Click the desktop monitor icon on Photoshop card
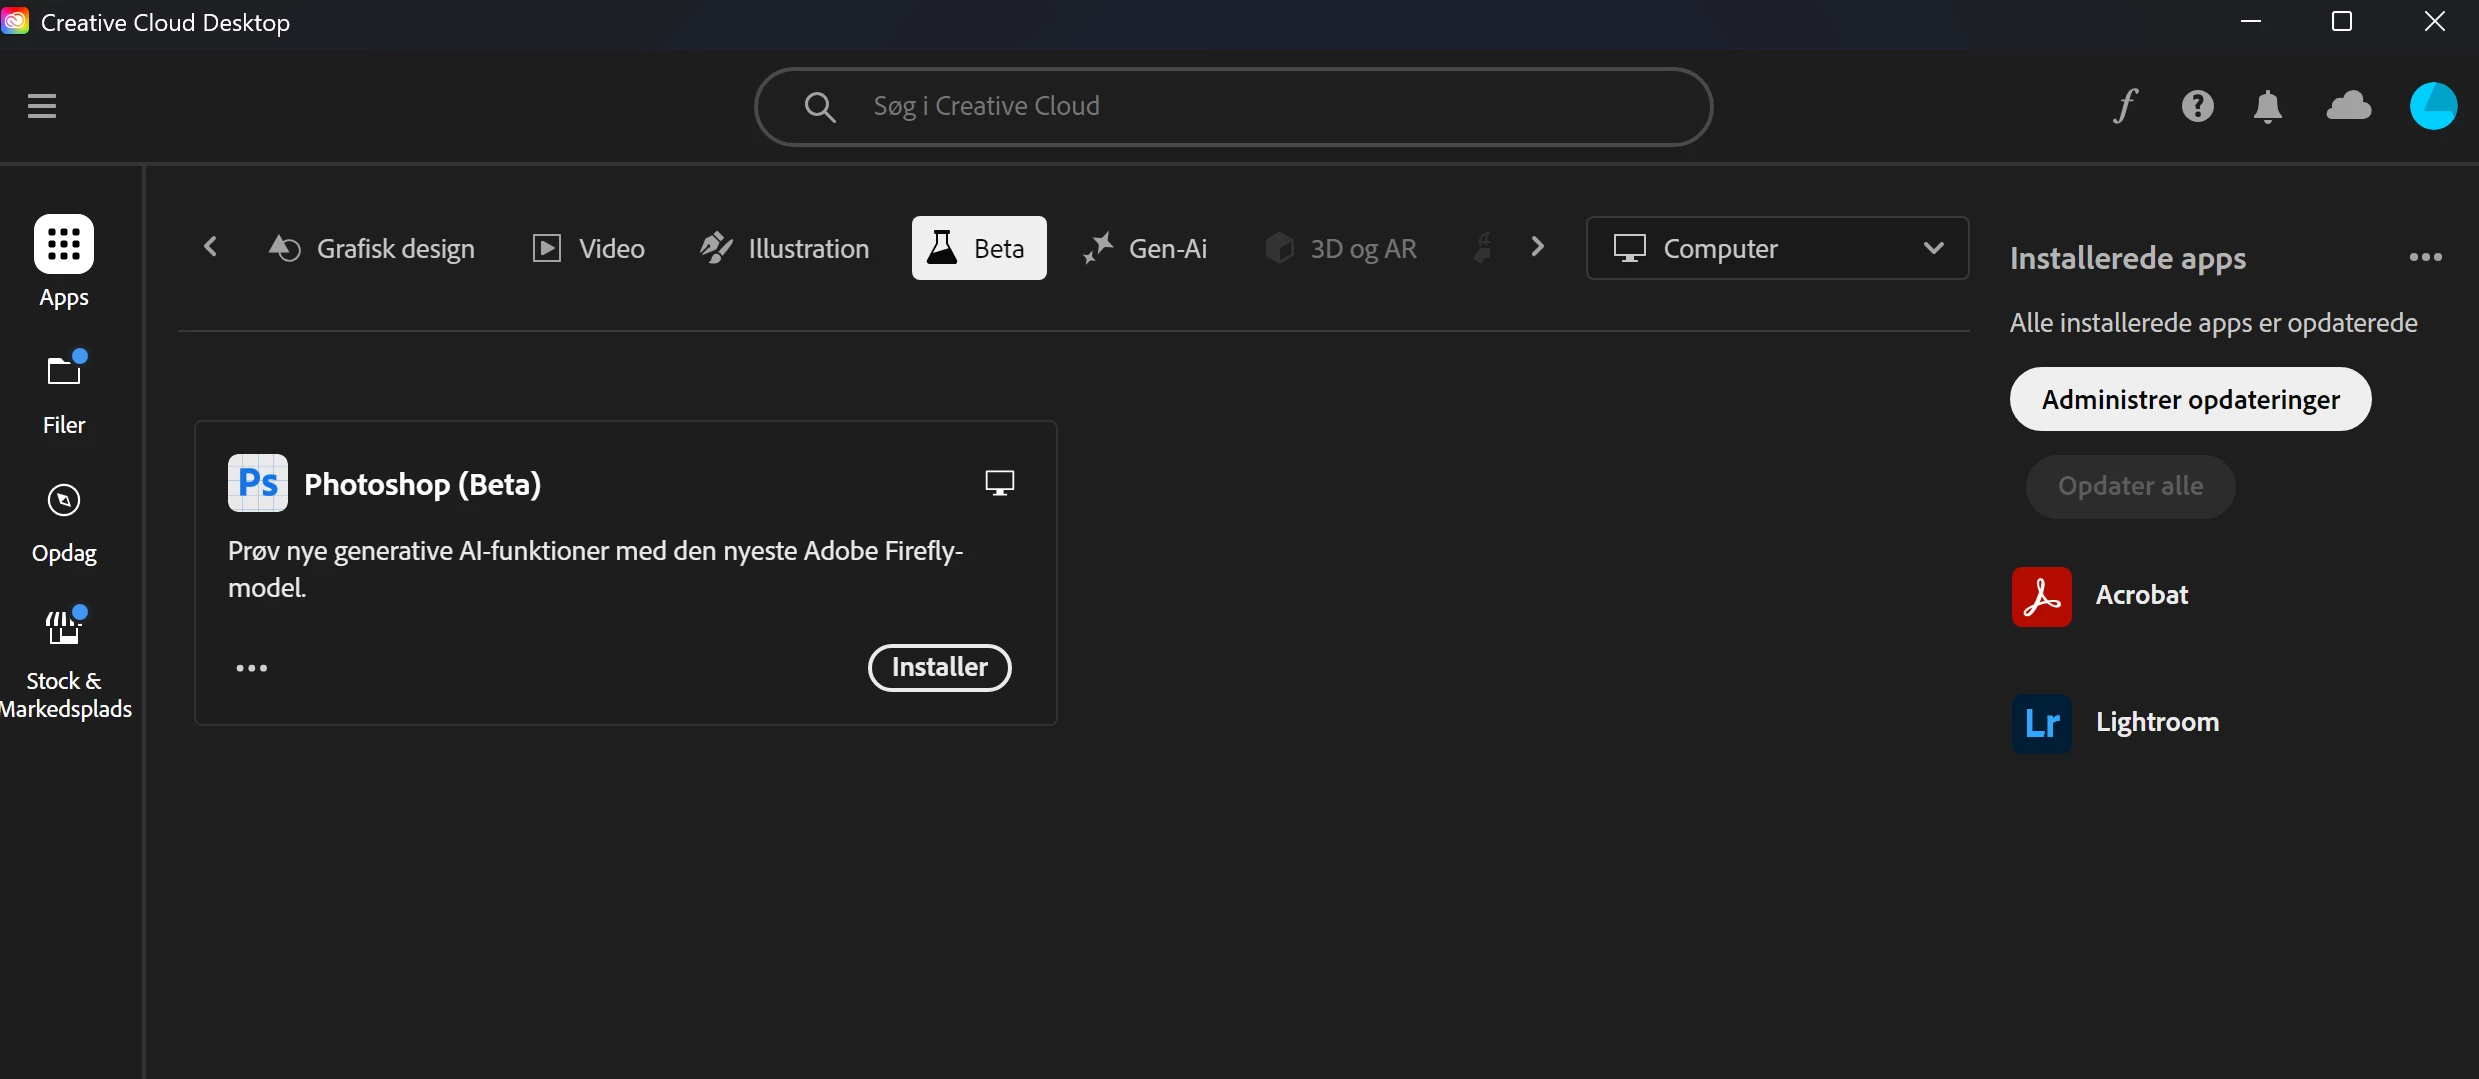The width and height of the screenshot is (2479, 1079). 999,483
